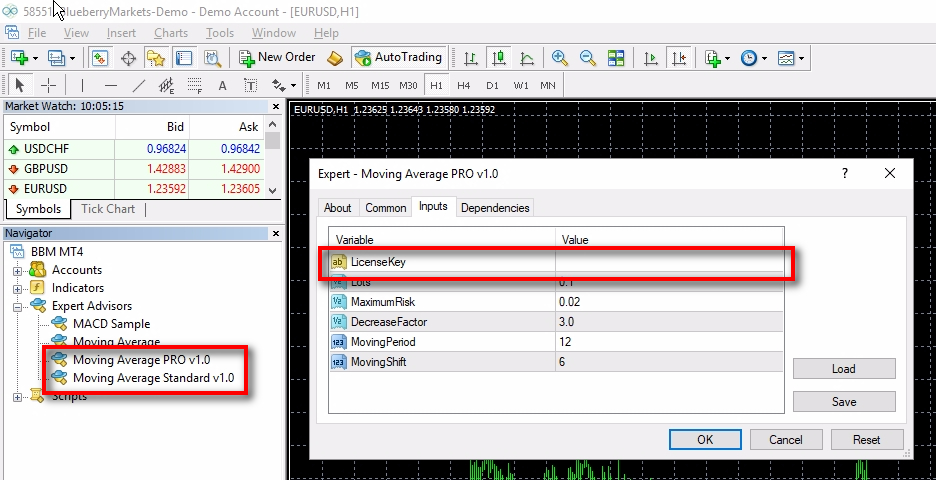Select the Vertical Line drawing tool
This screenshot has height=480, width=936.
pos(82,85)
